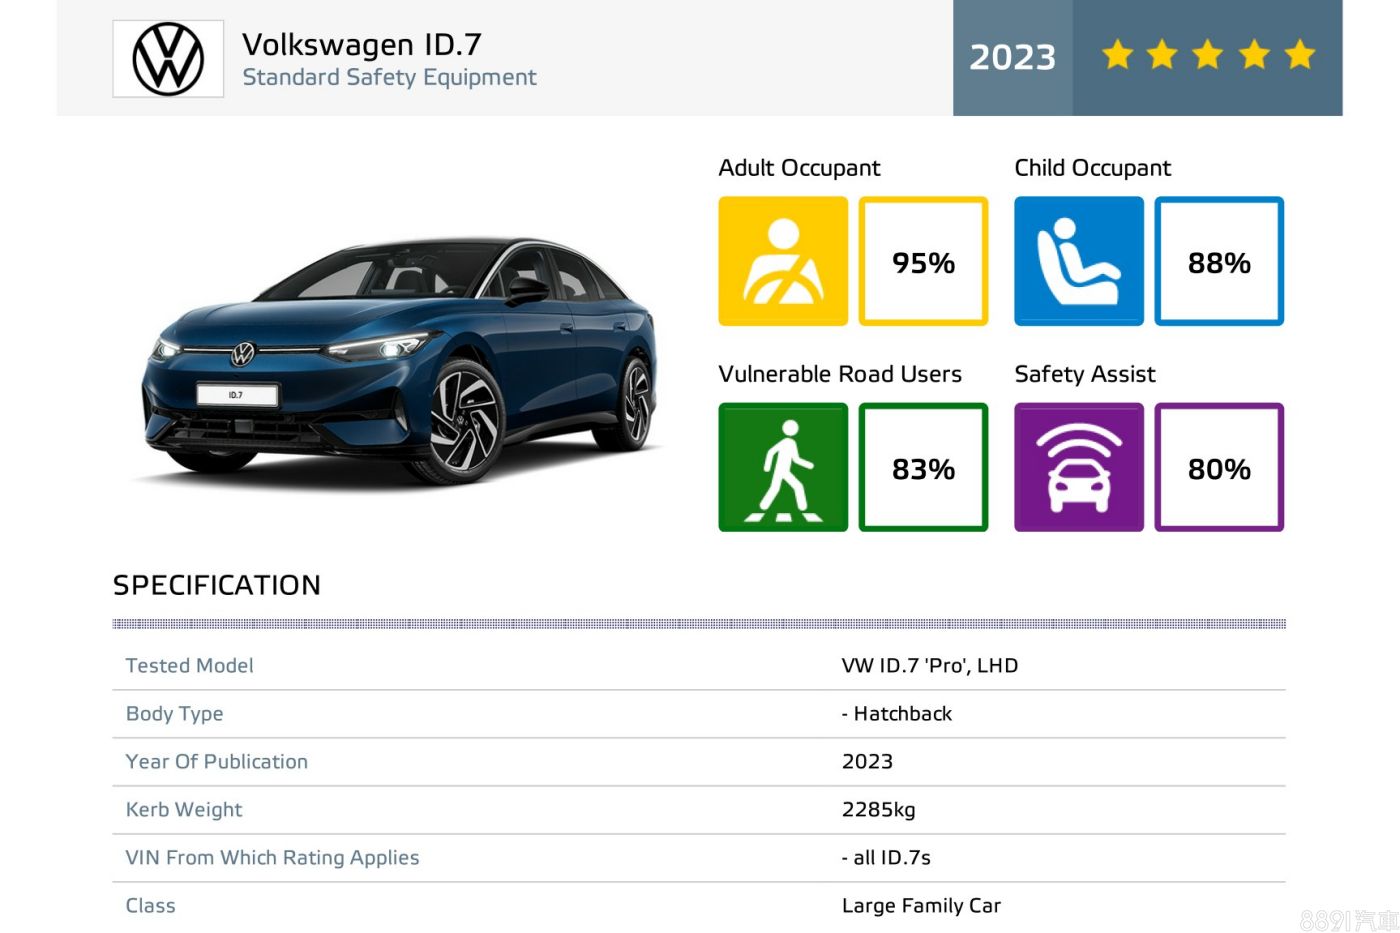Click the third gold star in rating
Image resolution: width=1400 pixels, height=933 pixels.
(x=1208, y=55)
